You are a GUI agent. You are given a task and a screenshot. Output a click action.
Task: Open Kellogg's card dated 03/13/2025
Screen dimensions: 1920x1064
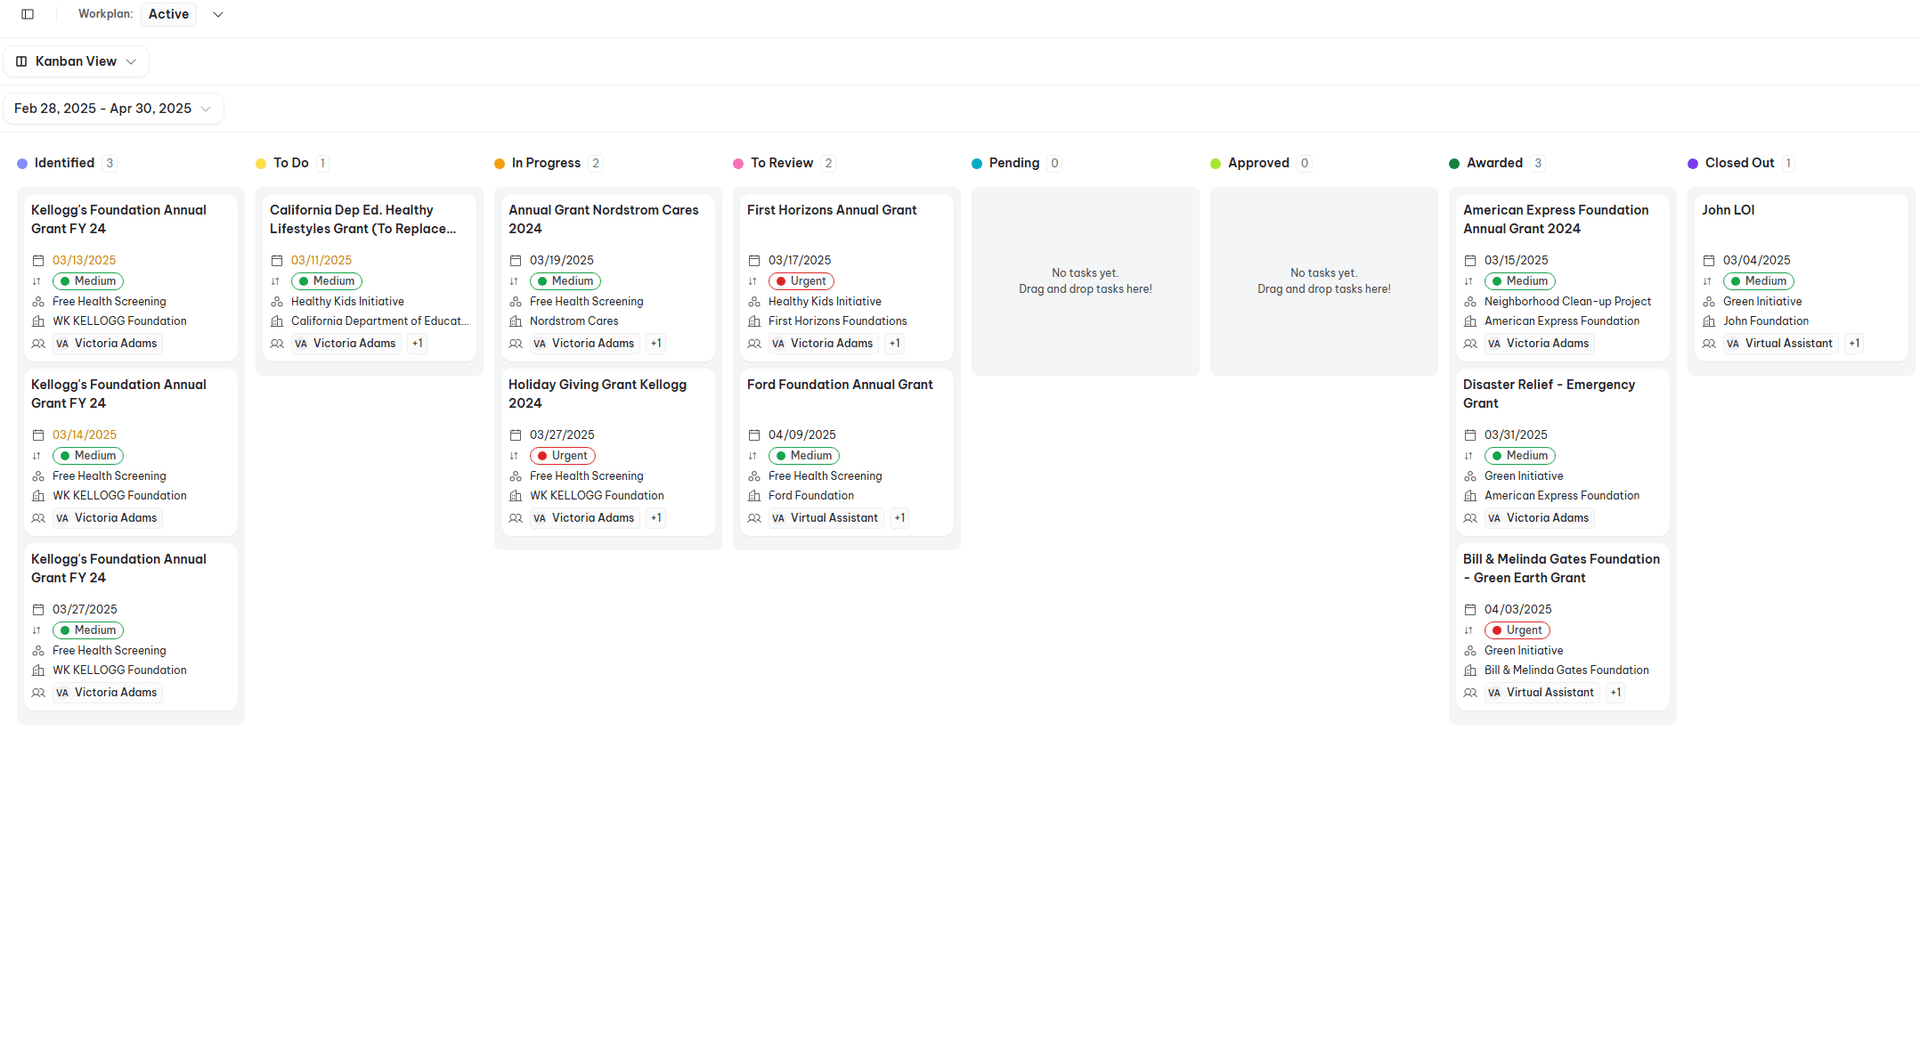tap(131, 277)
